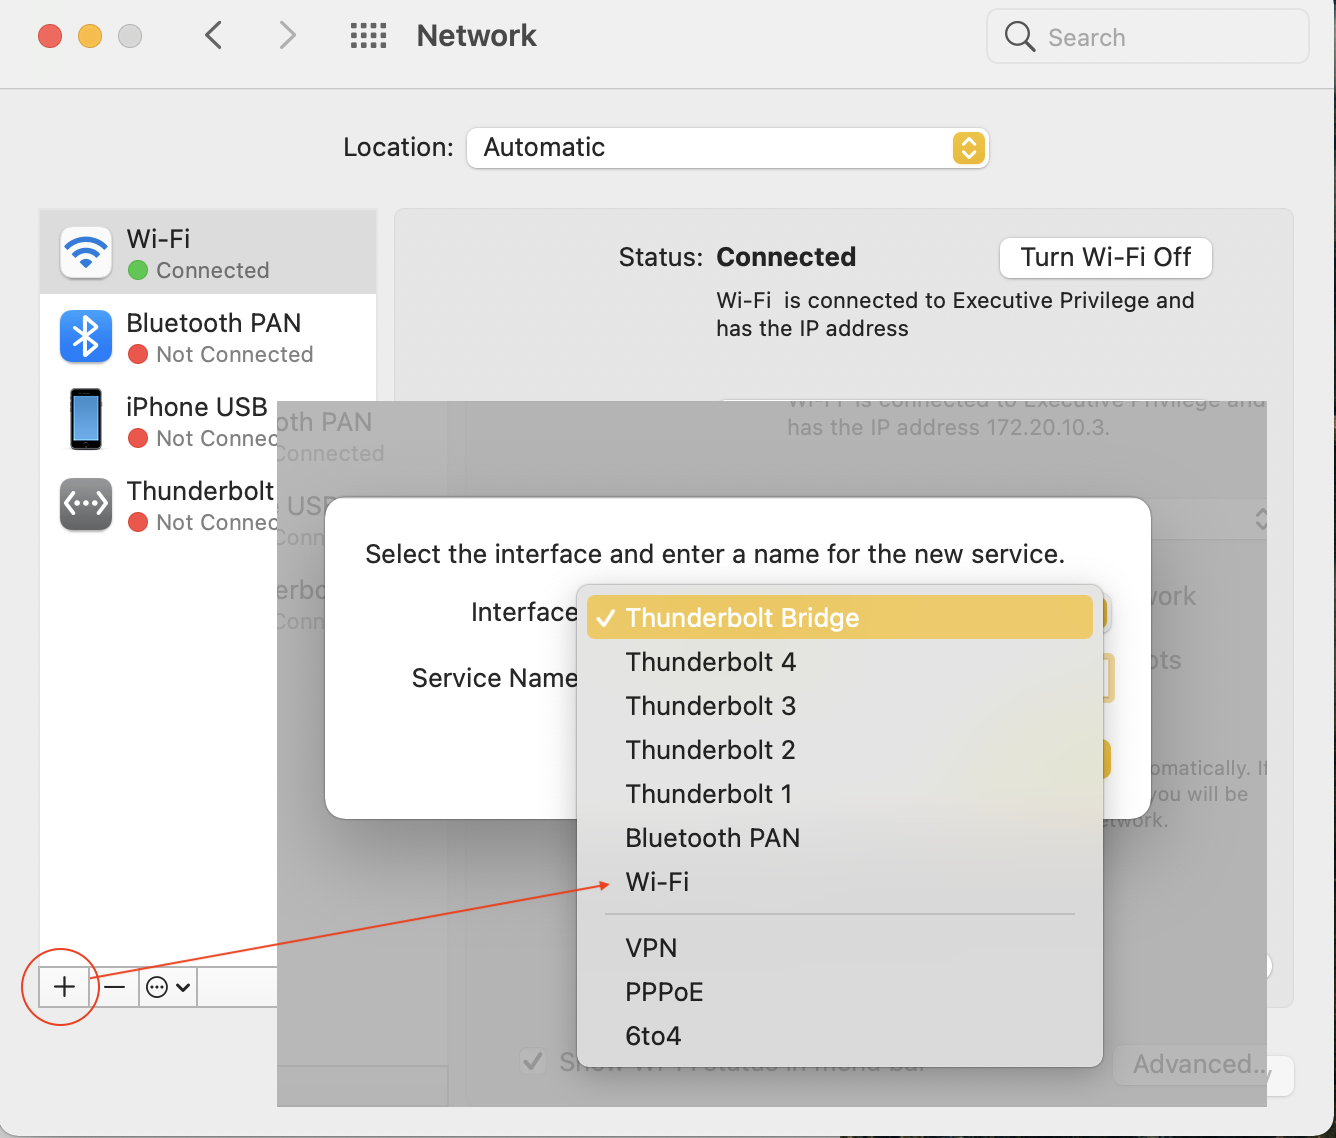Click the 'Location:' label
This screenshot has width=1336, height=1138.
pyautogui.click(x=398, y=148)
